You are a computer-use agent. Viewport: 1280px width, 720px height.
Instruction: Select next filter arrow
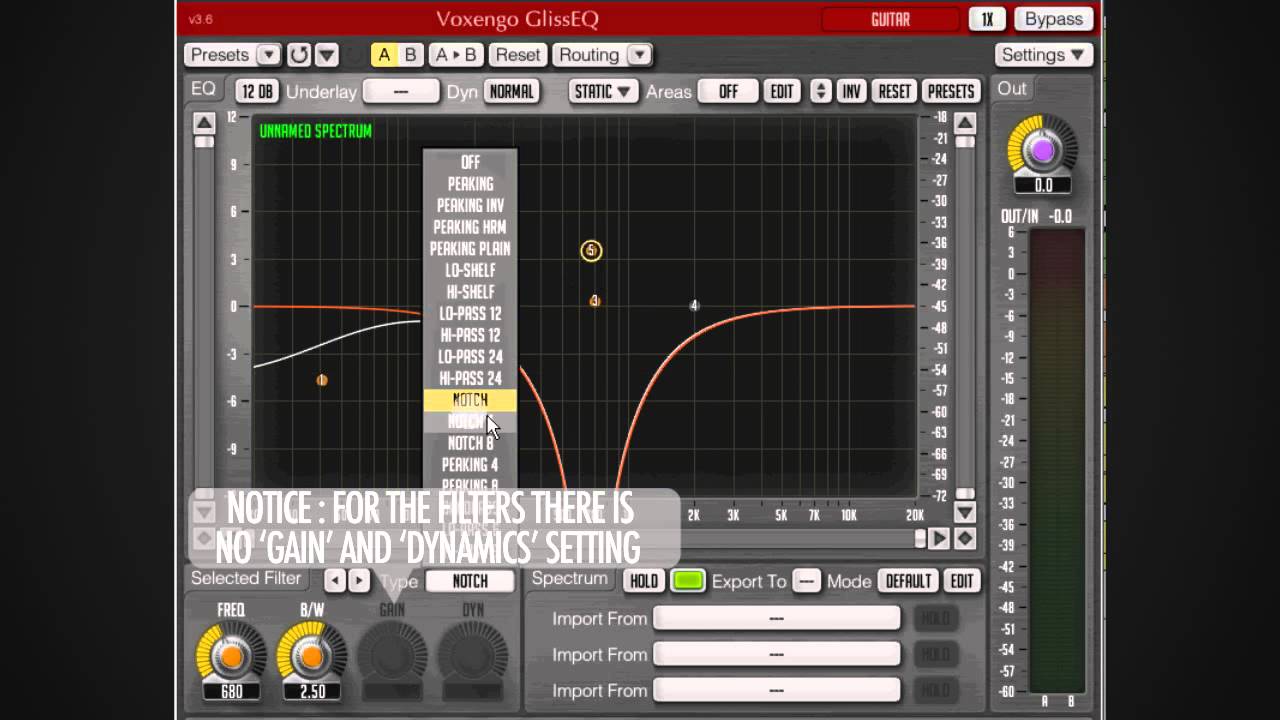358,580
